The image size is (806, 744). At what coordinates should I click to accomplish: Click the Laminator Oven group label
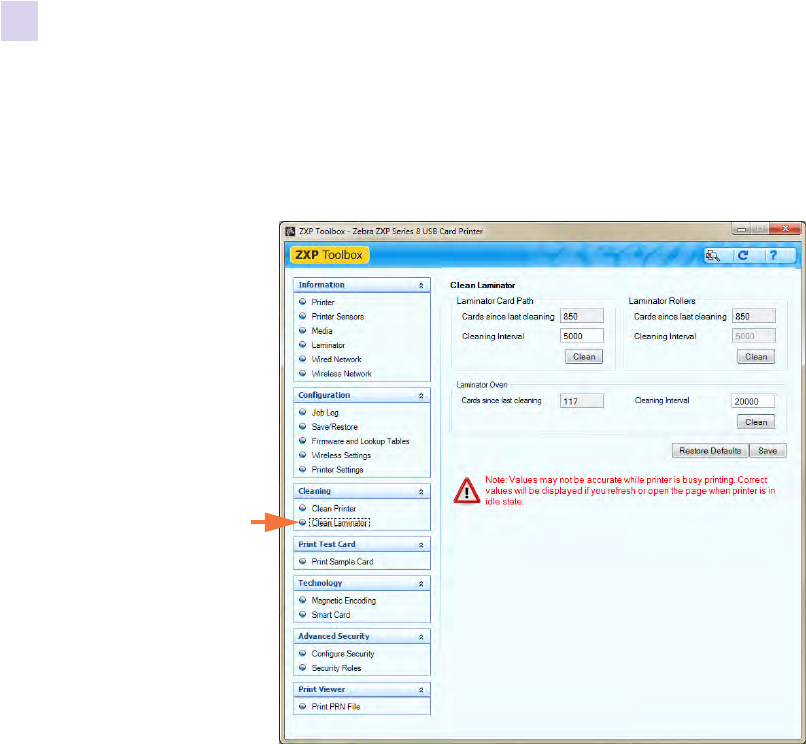pos(482,385)
